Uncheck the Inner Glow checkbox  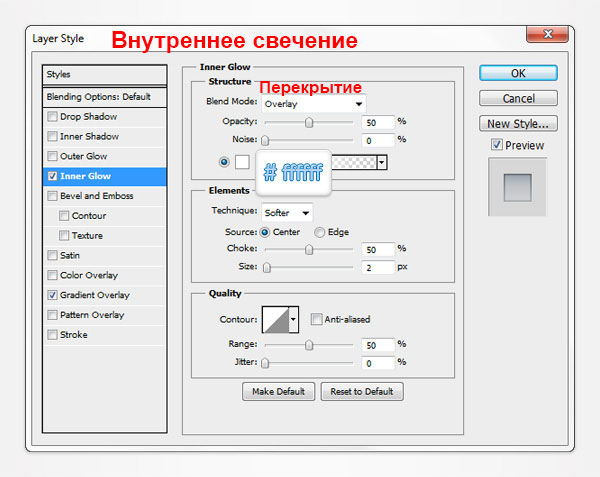pyautogui.click(x=52, y=176)
